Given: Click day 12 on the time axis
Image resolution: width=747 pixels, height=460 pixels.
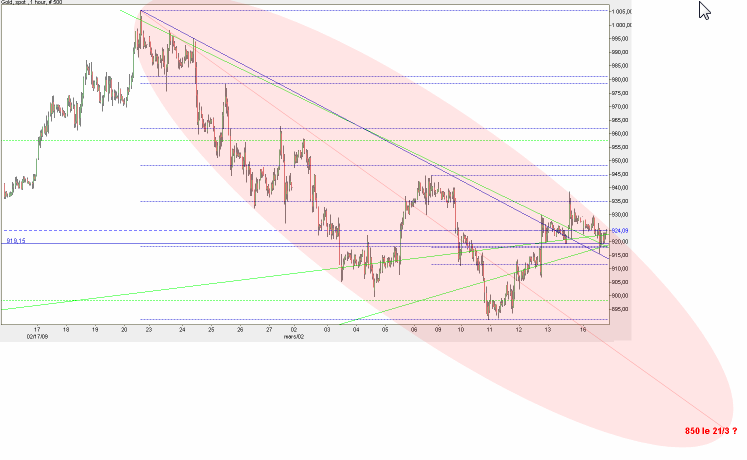Looking at the screenshot, I should [519, 329].
